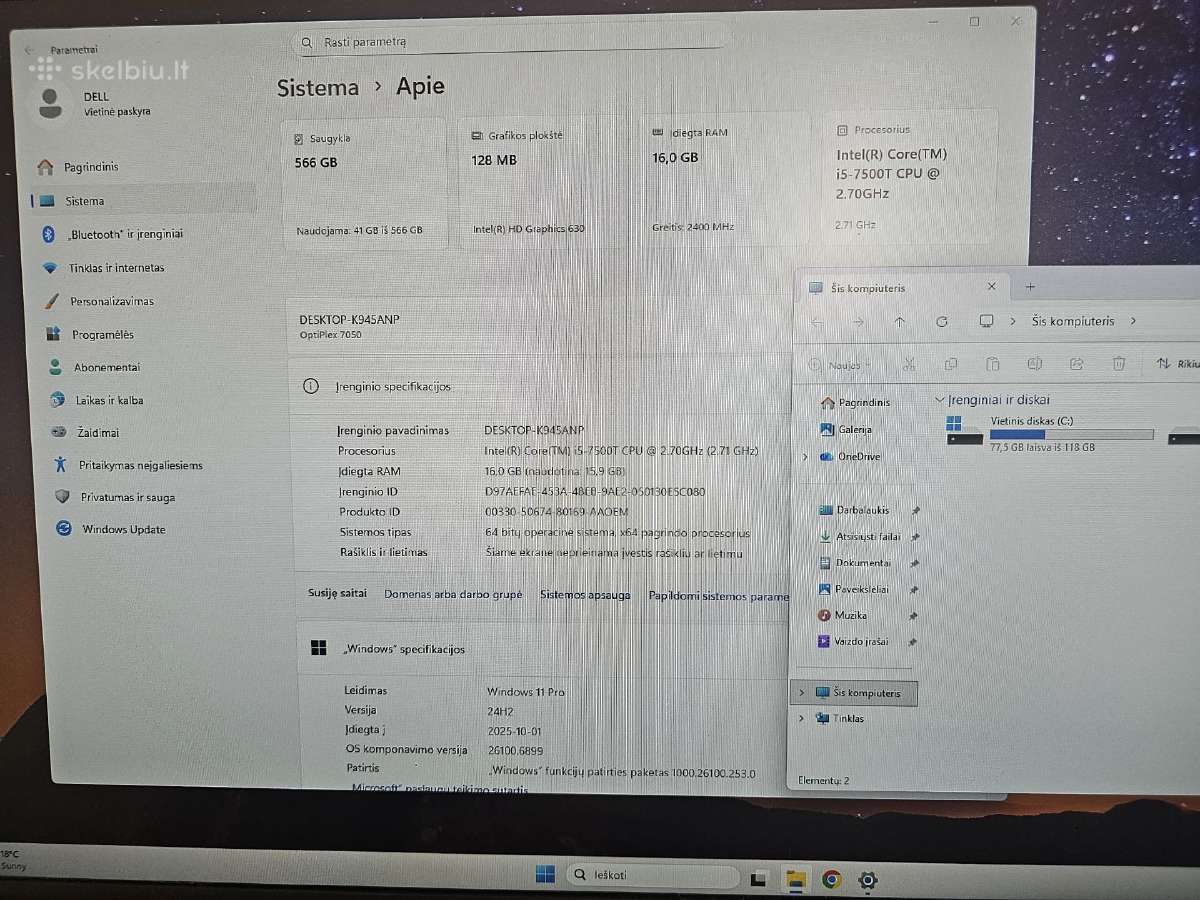Expand the chevron after Šis kompiuteris path
1200x900 pixels.
pyautogui.click(x=1133, y=322)
